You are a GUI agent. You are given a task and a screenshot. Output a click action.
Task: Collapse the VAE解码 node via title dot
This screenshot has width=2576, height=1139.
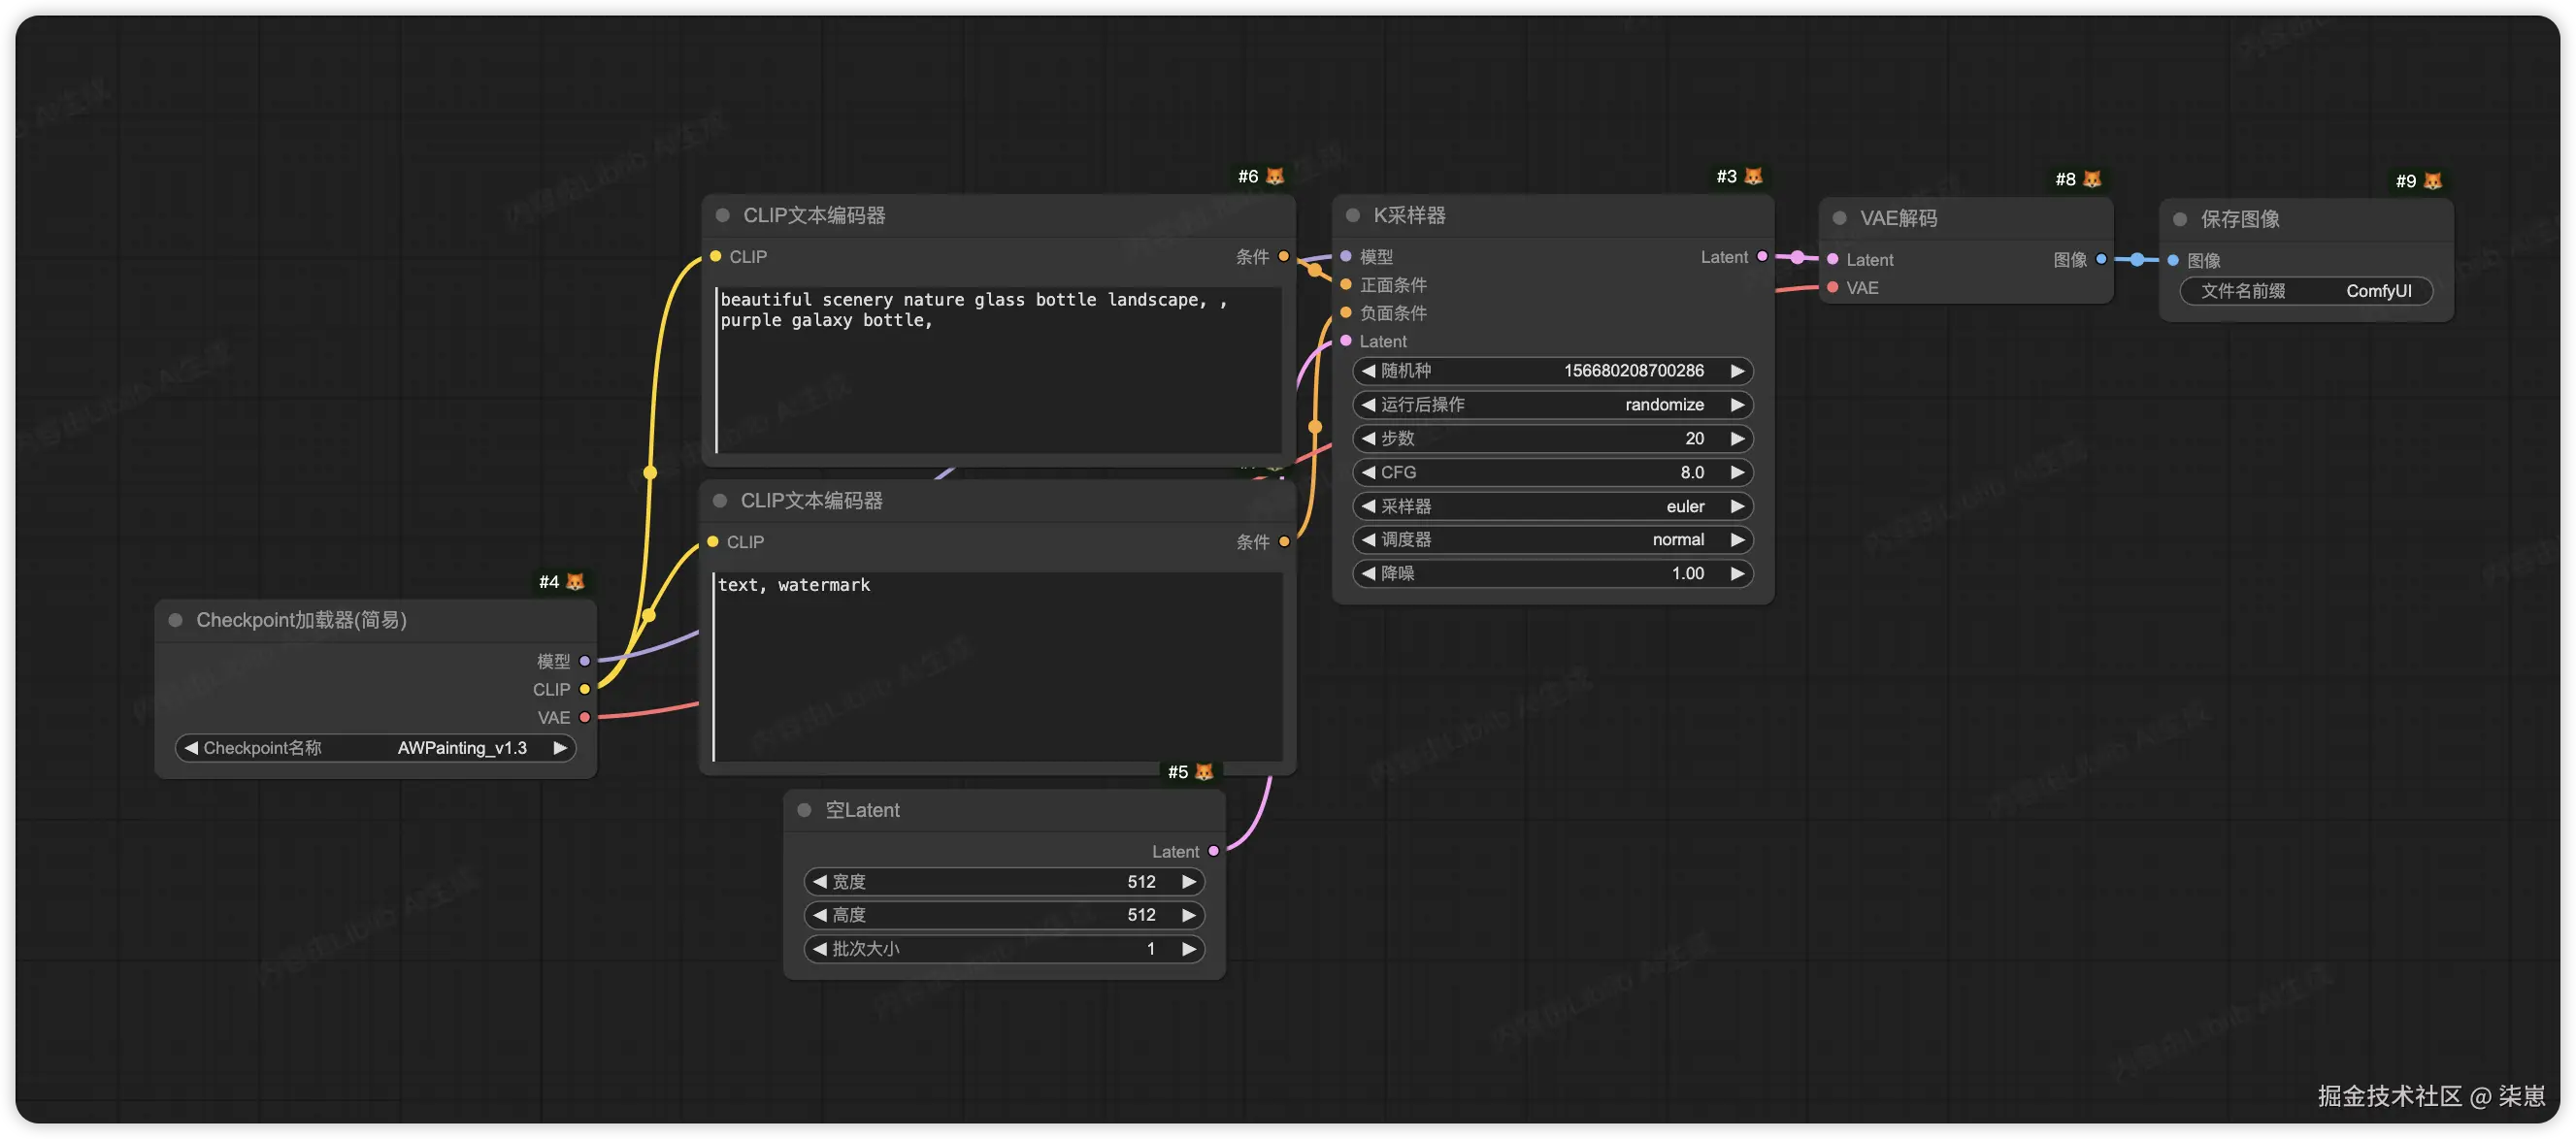(1839, 218)
